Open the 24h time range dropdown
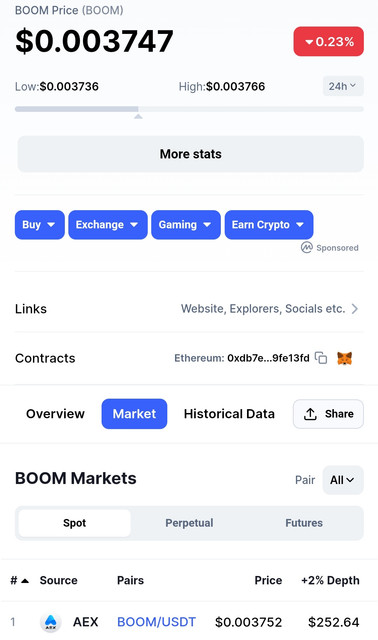The height and width of the screenshot is (640, 378). (x=343, y=86)
